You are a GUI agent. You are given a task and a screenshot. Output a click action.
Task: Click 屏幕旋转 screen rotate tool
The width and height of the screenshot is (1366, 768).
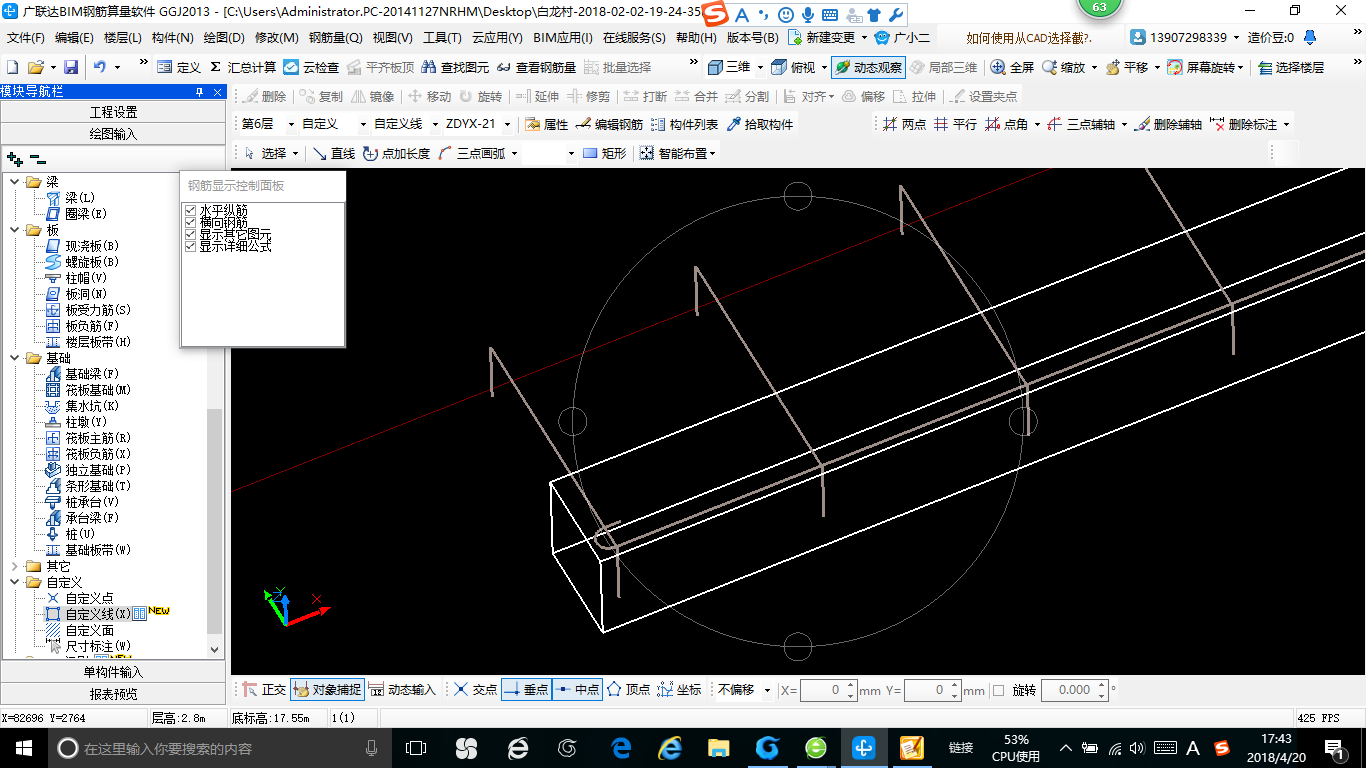1203,67
